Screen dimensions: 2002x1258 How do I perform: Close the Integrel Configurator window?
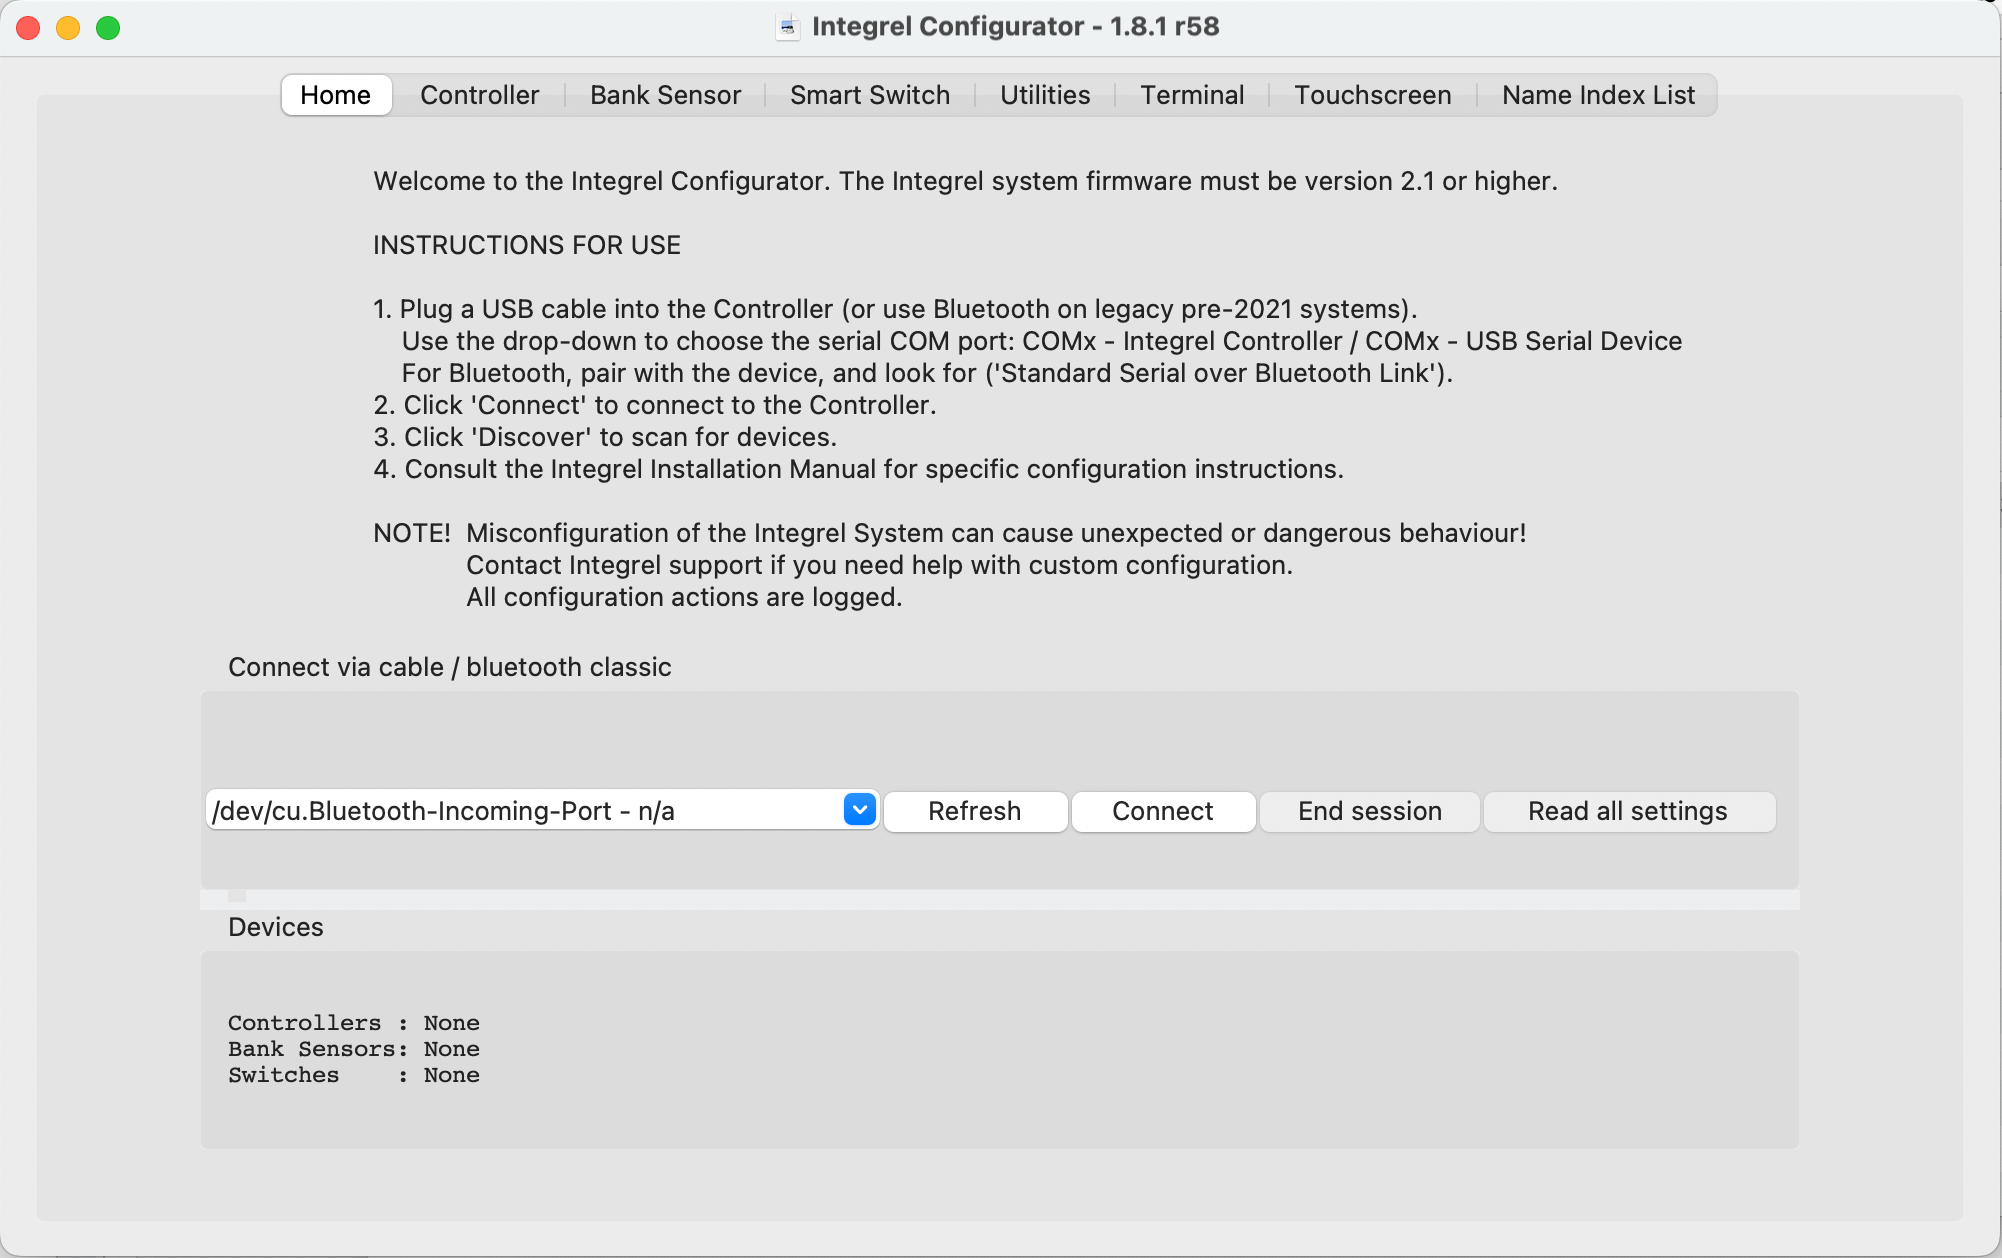[x=28, y=28]
